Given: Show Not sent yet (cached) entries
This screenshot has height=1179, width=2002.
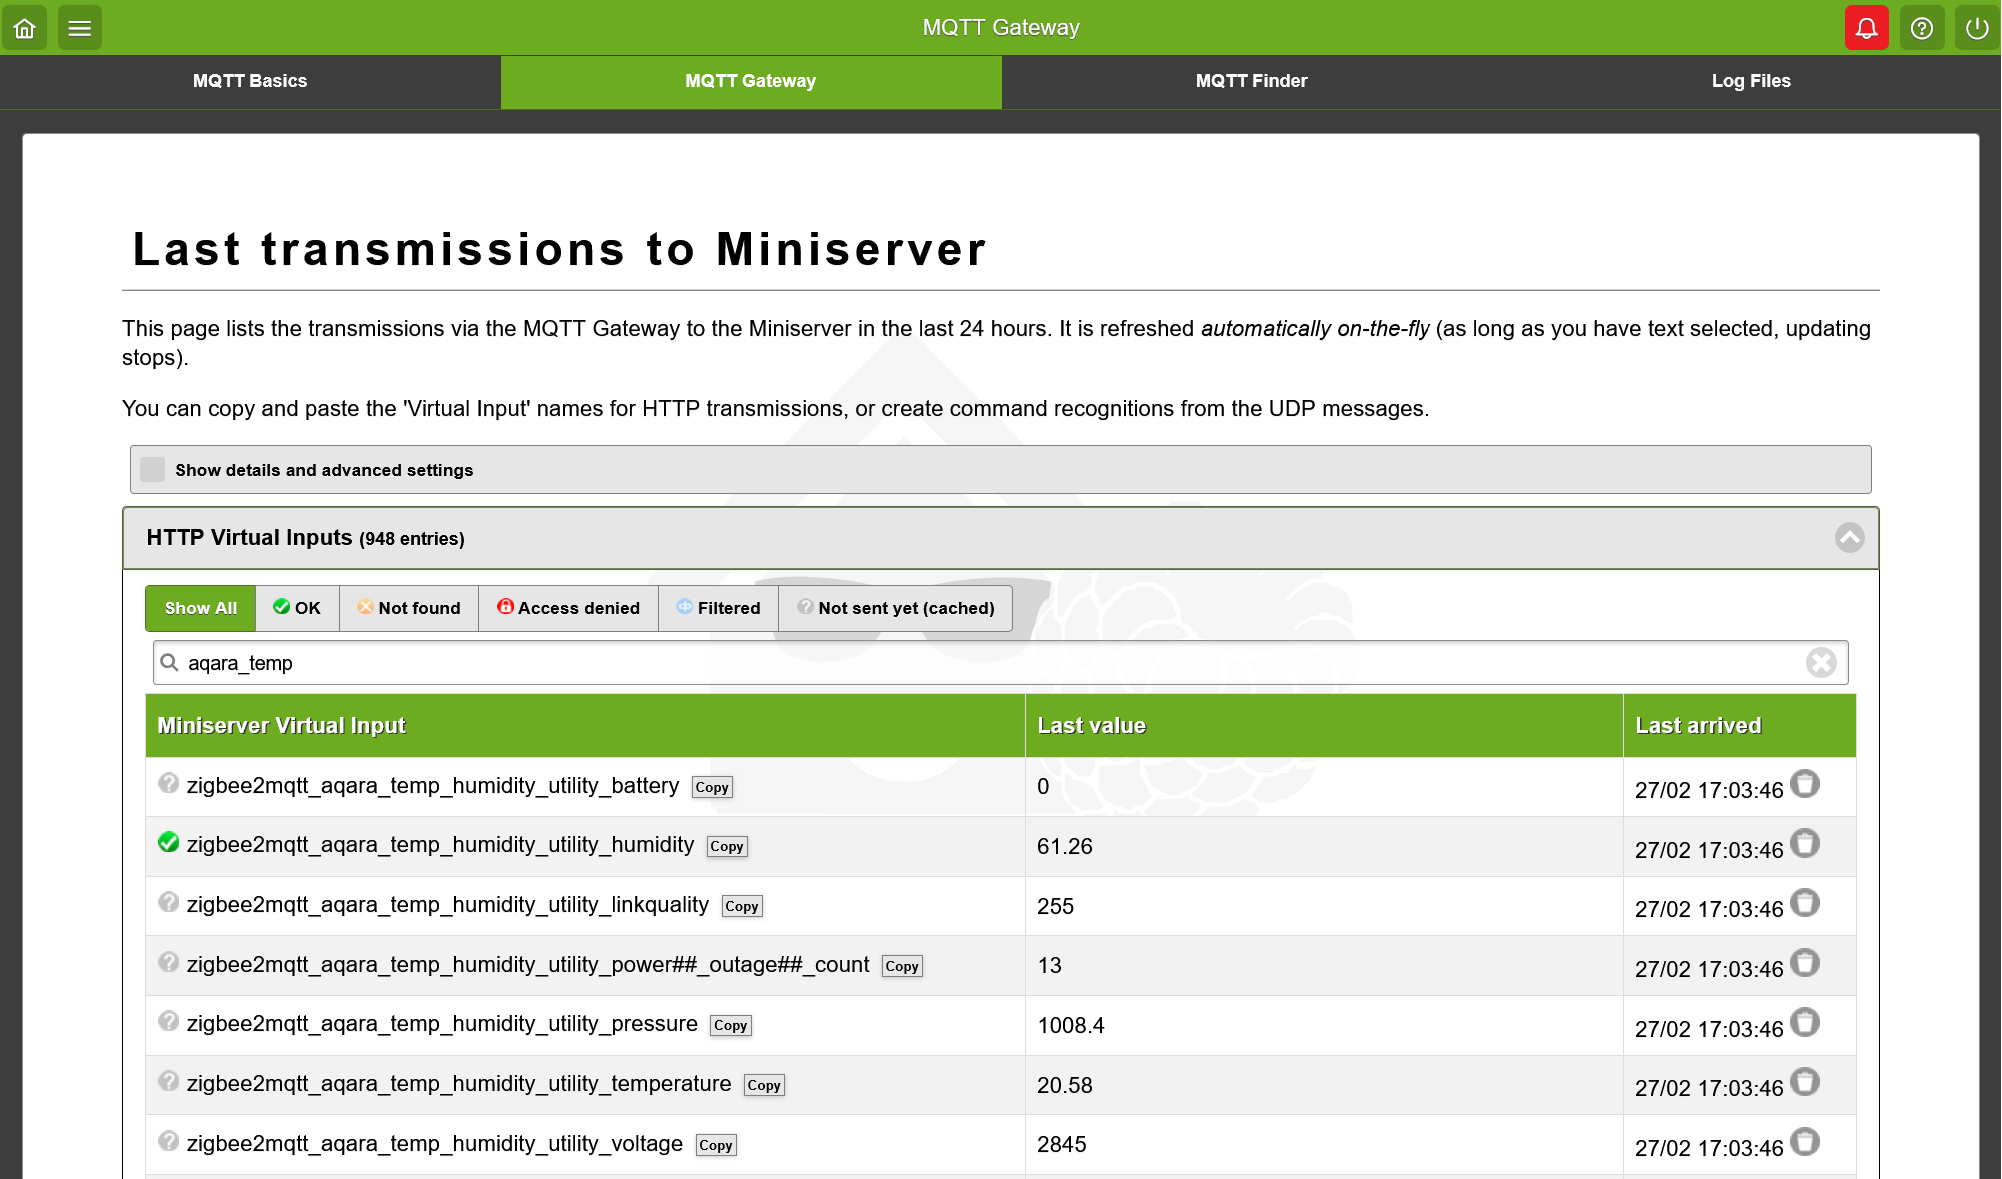Looking at the screenshot, I should click(x=895, y=608).
